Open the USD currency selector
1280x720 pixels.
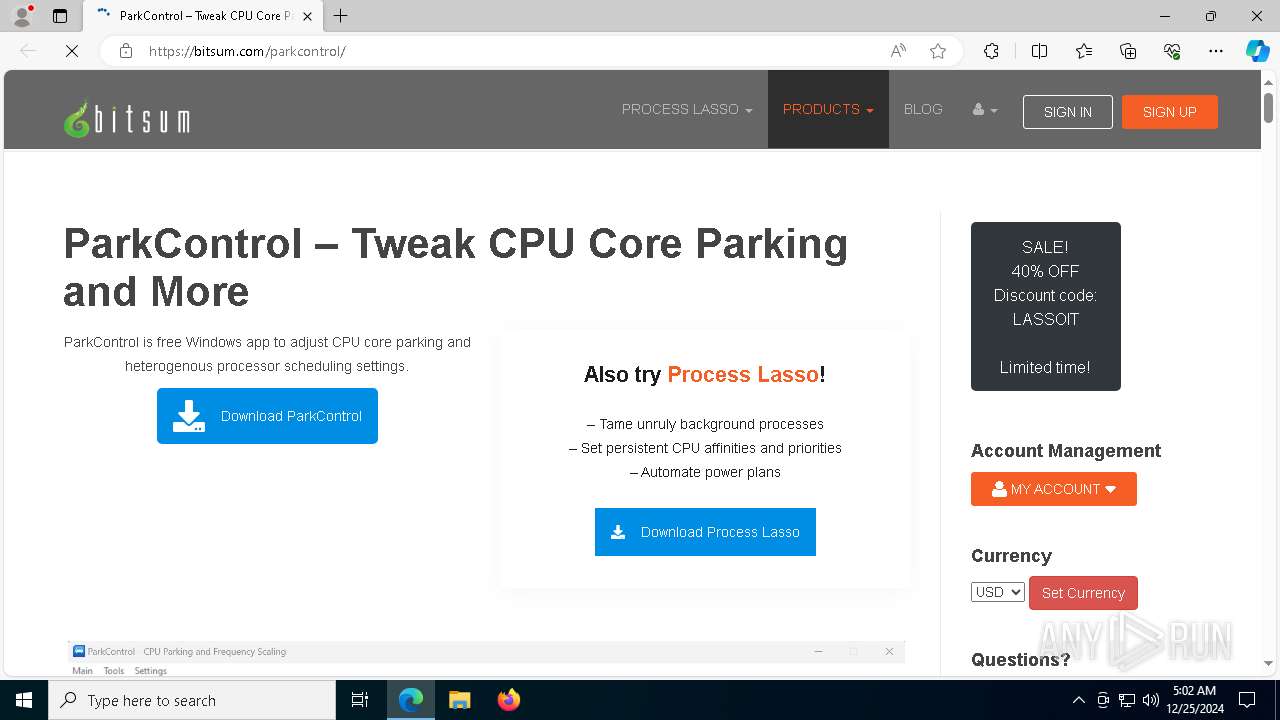(998, 592)
